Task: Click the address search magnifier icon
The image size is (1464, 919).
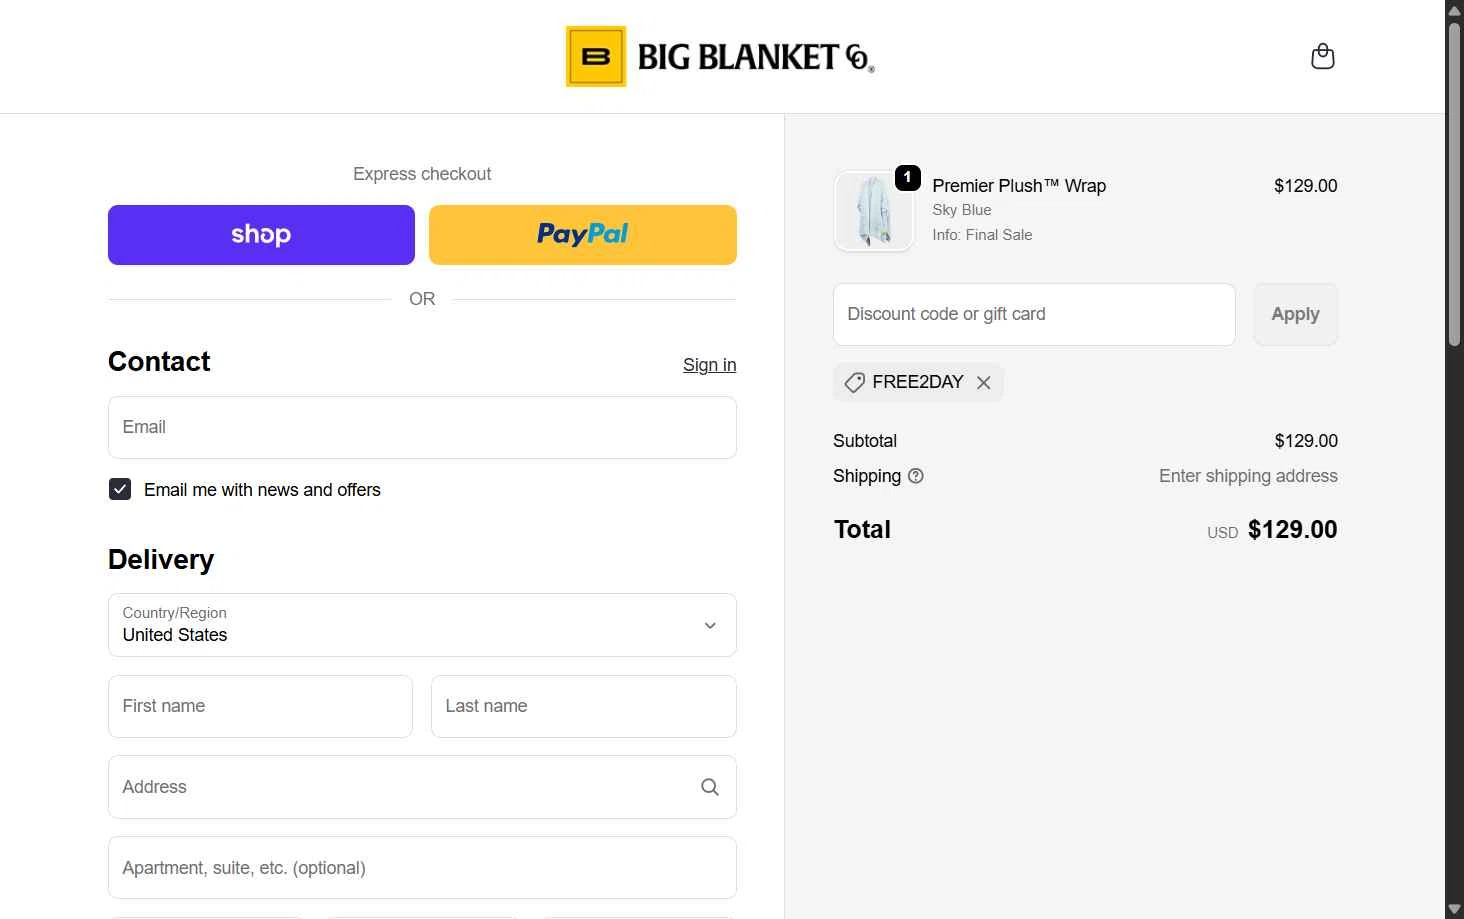Action: coord(710,787)
